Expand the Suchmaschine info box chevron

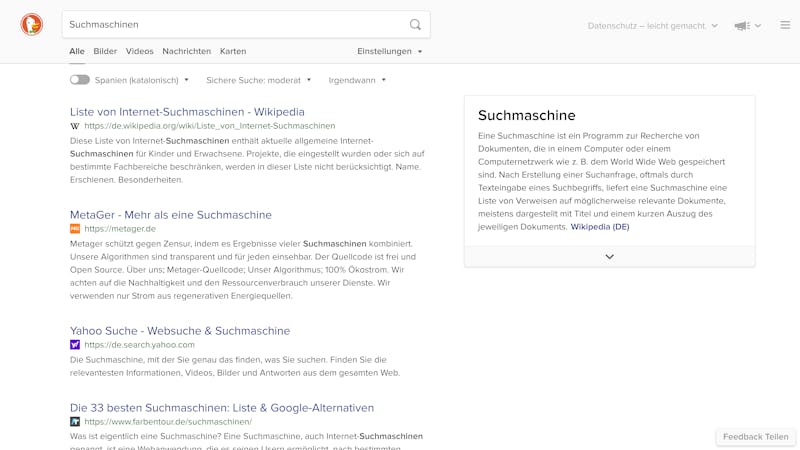[x=609, y=257]
